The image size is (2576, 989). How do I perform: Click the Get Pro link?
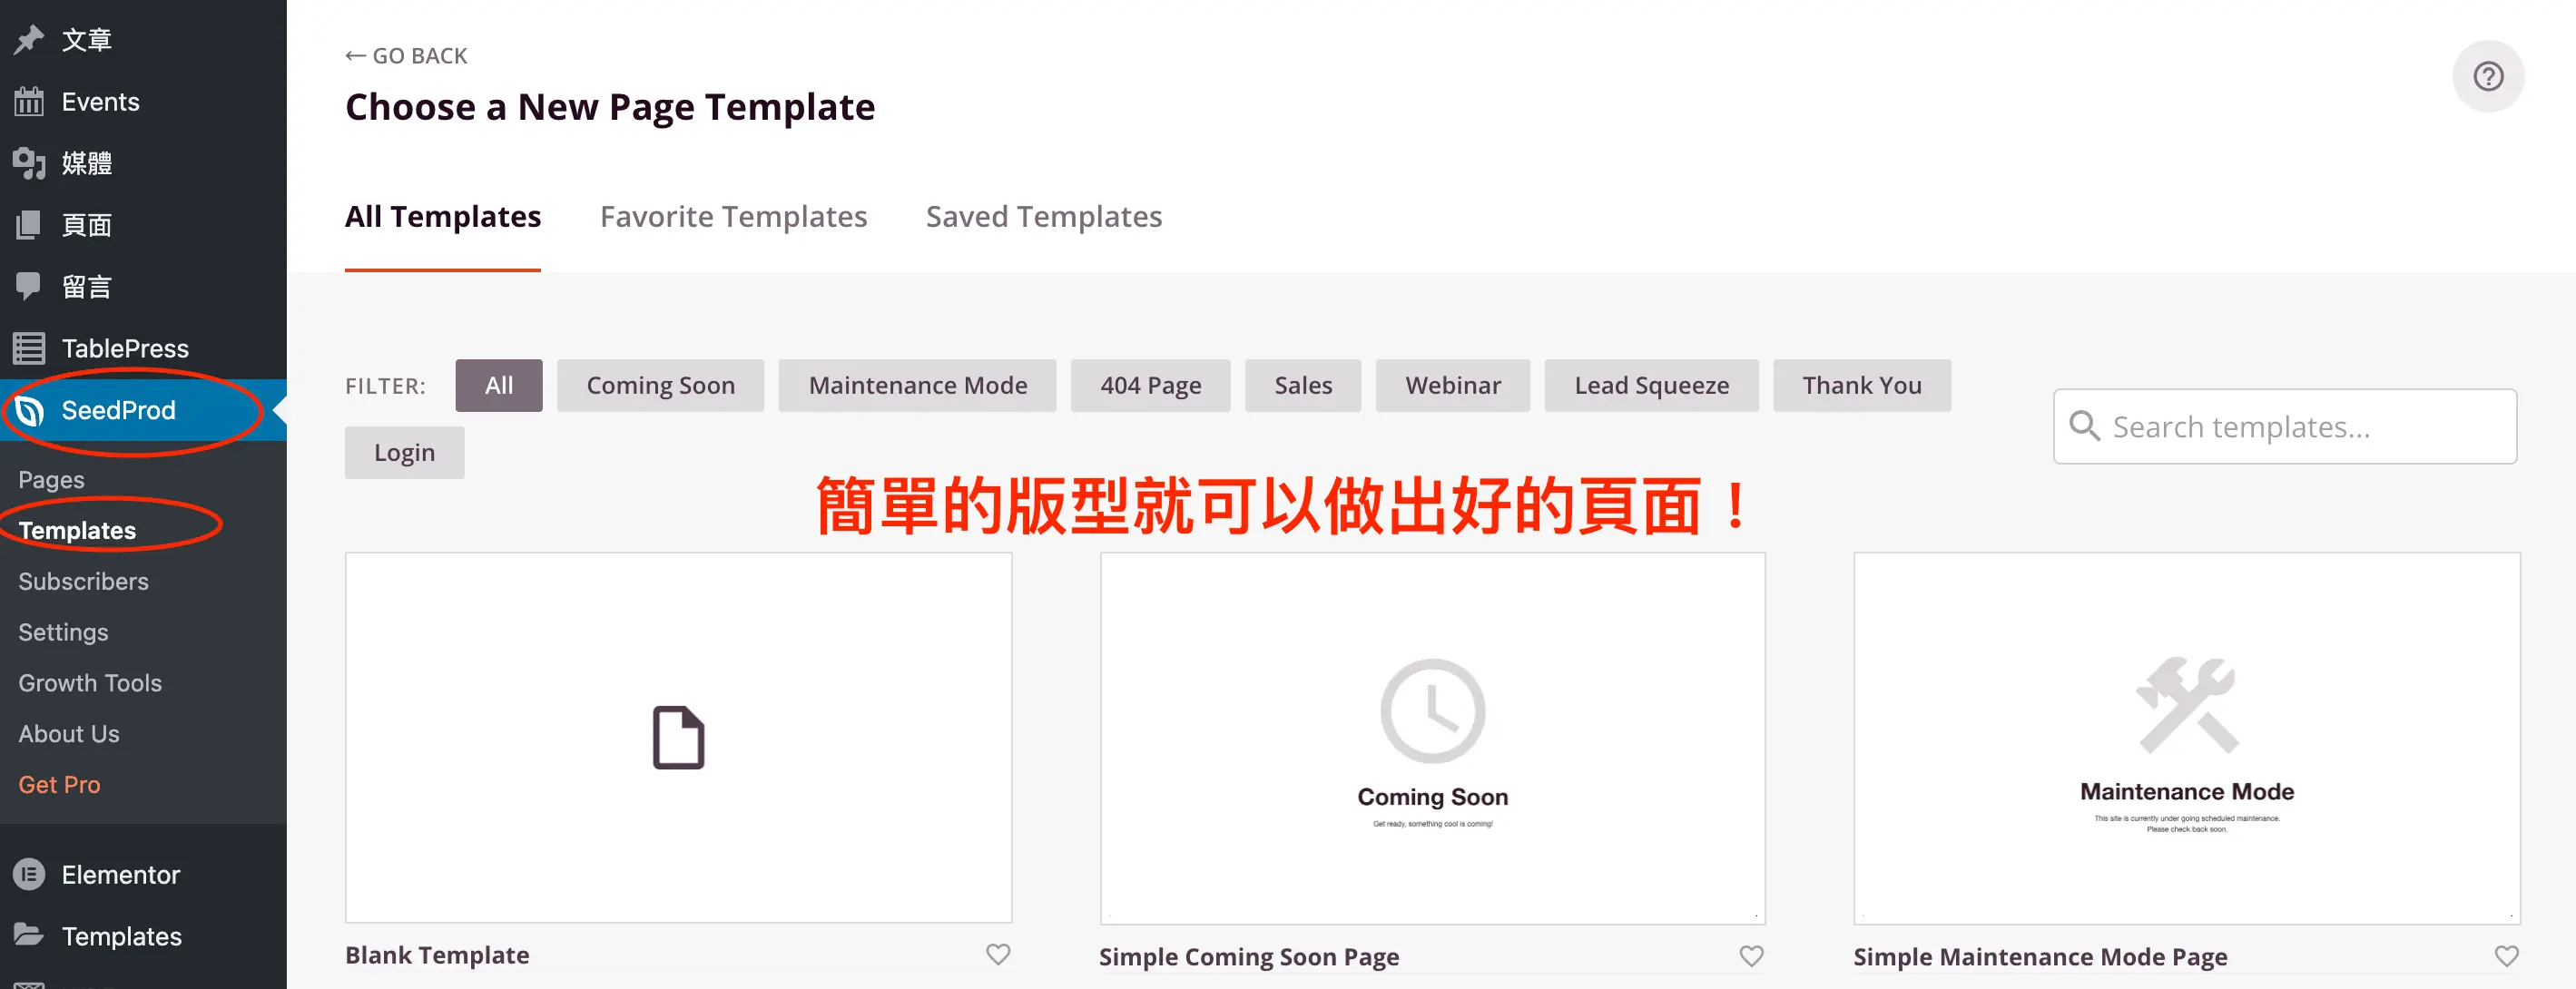tap(59, 785)
